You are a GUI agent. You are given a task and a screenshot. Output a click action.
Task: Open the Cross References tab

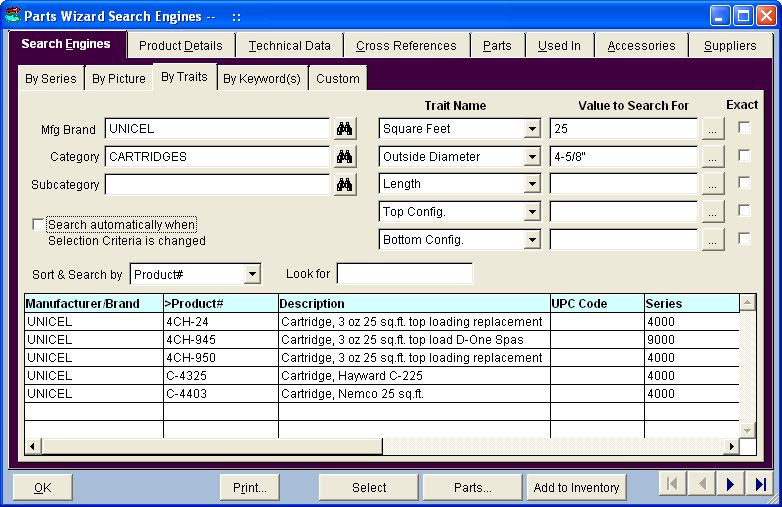coord(406,46)
